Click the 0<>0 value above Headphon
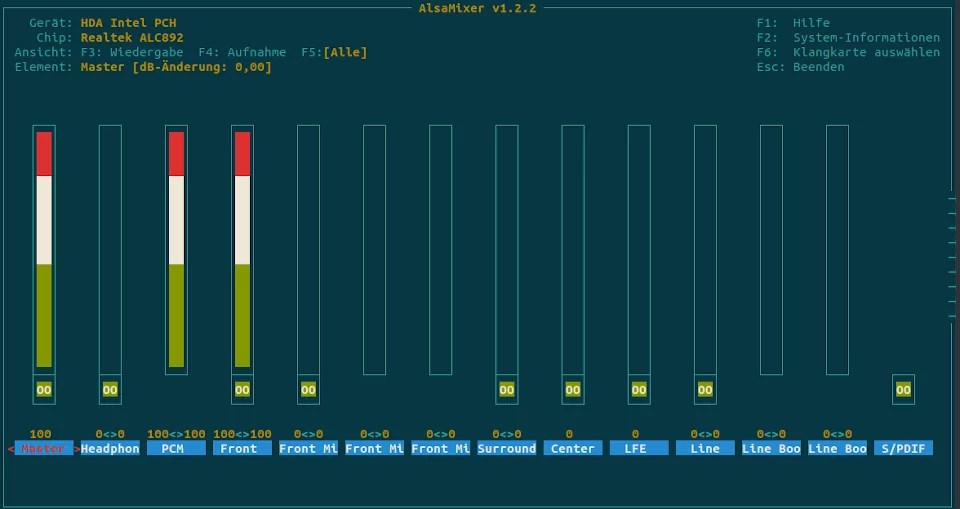The width and height of the screenshot is (960, 509). coord(110,434)
